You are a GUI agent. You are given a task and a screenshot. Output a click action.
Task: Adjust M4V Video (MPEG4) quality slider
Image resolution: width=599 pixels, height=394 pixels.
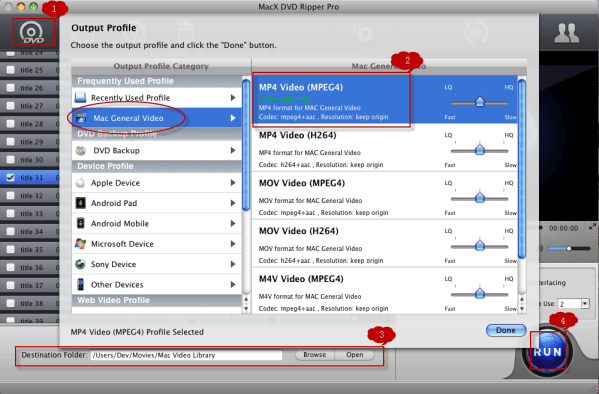[479, 293]
